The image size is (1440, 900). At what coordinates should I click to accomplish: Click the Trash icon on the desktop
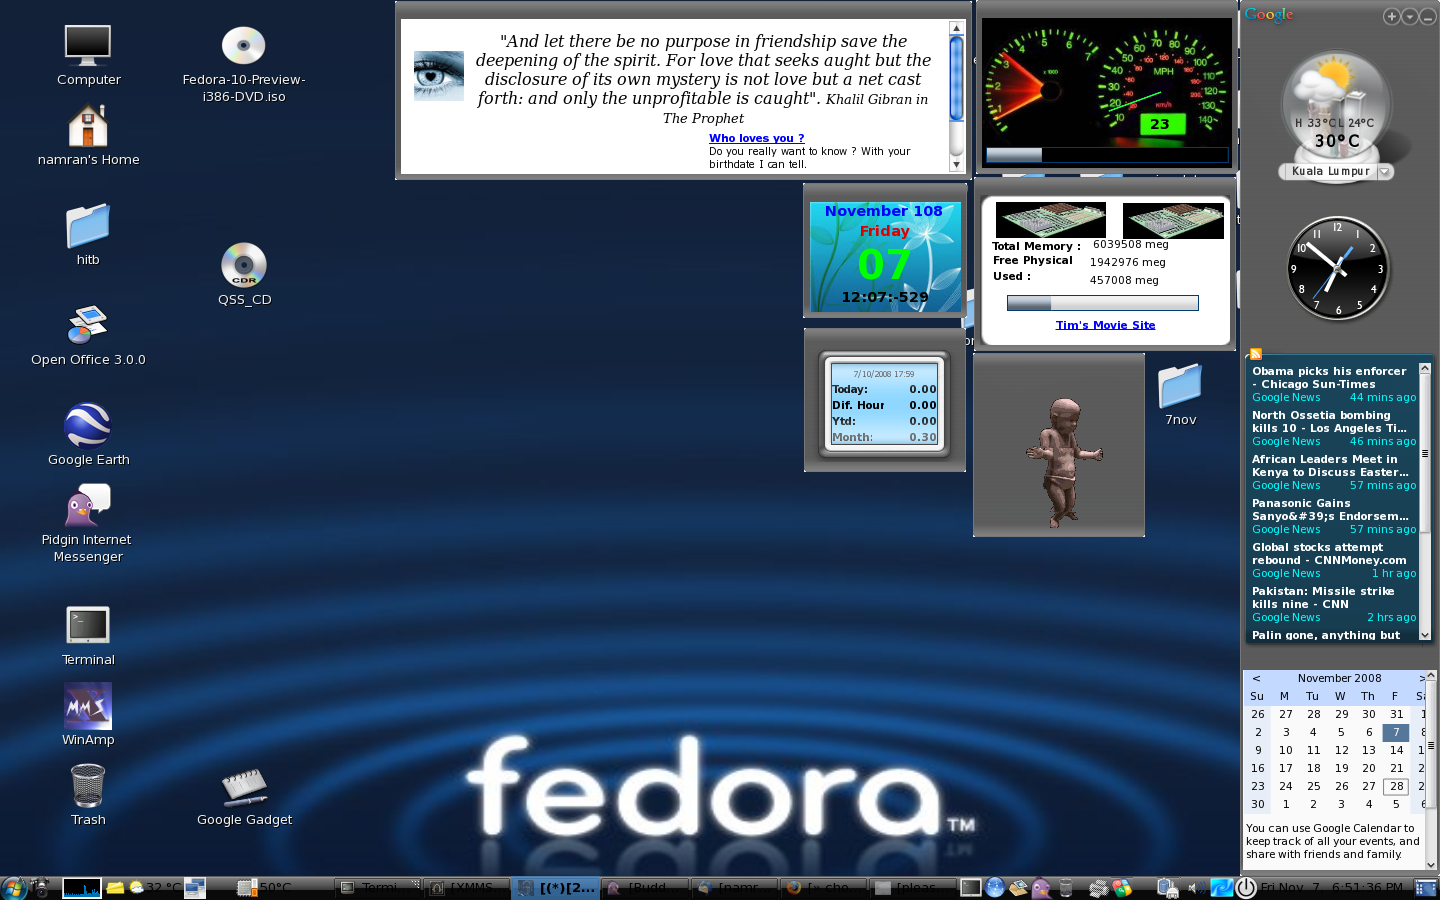pos(88,786)
